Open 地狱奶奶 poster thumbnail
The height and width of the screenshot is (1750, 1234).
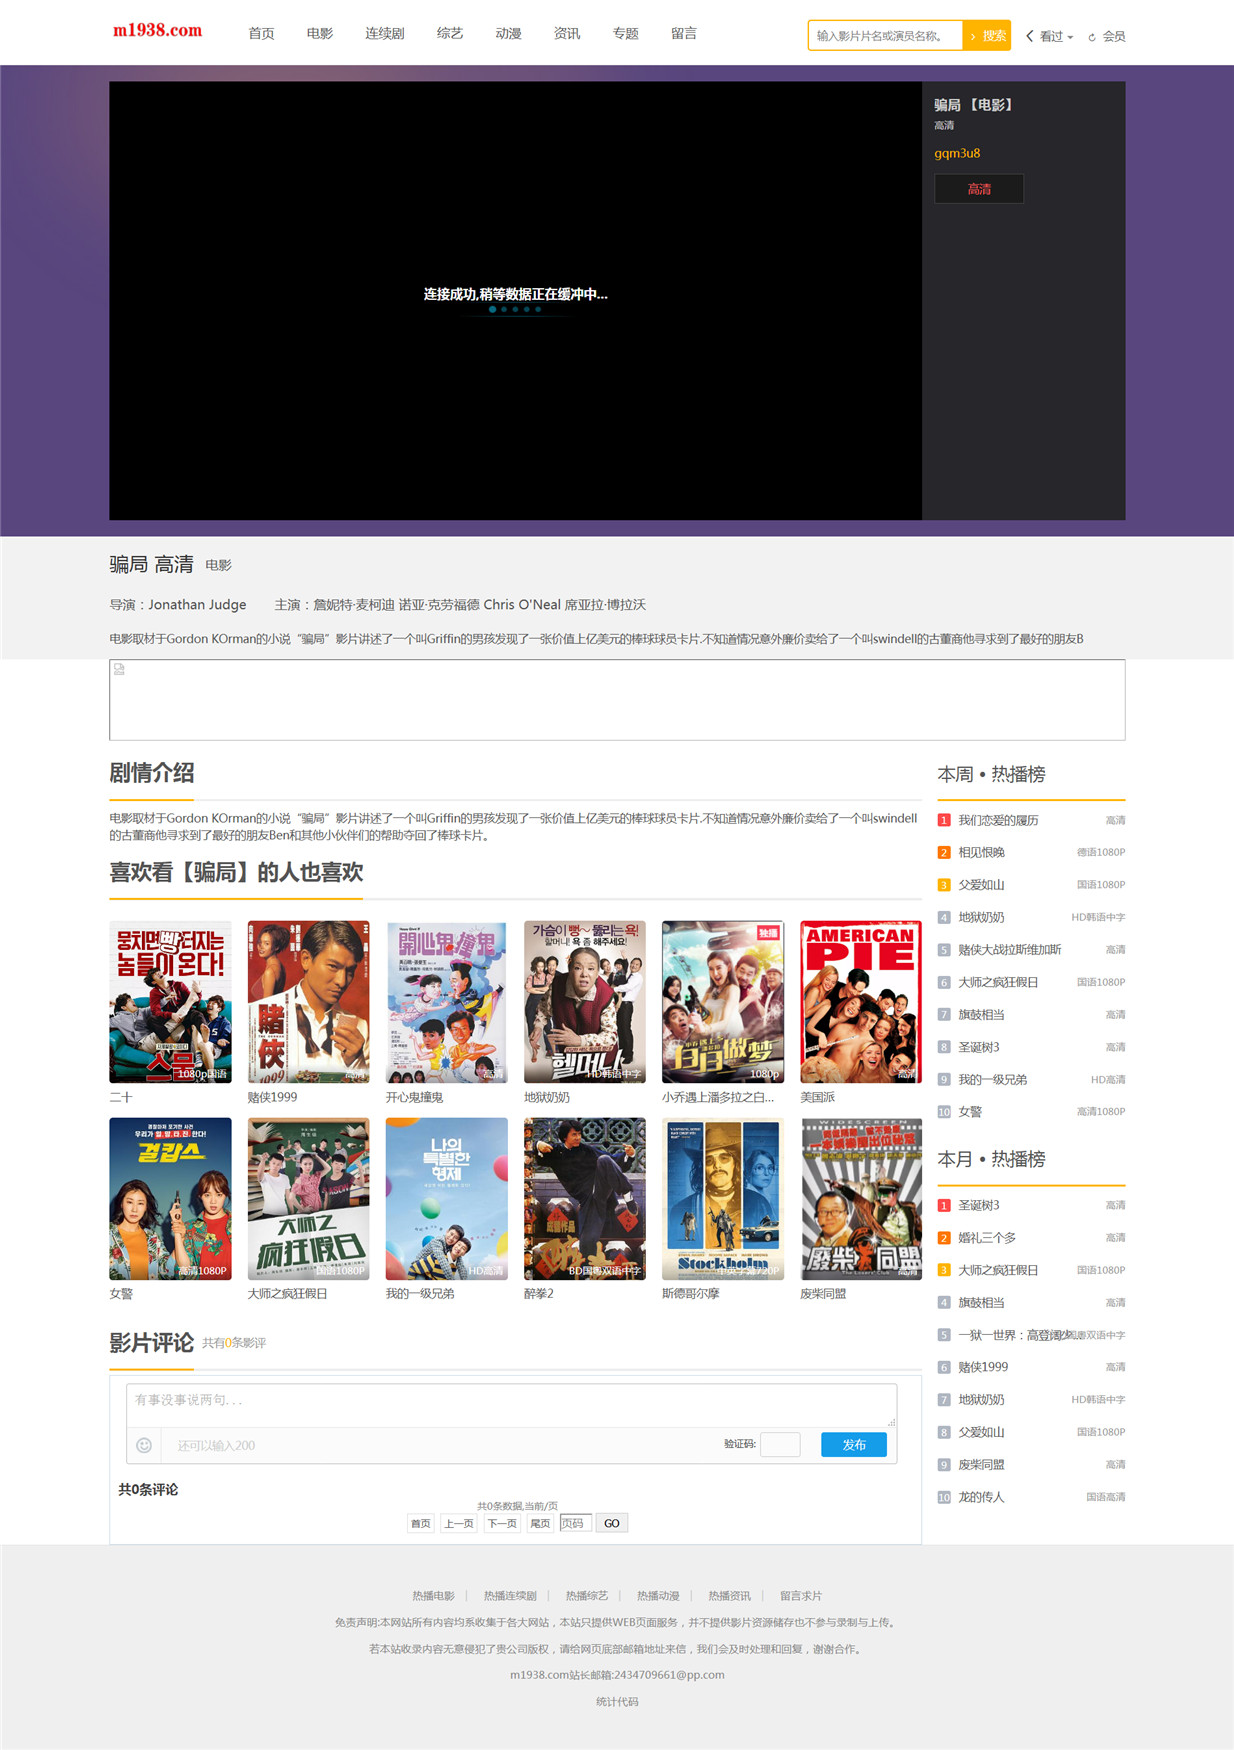(x=584, y=1002)
